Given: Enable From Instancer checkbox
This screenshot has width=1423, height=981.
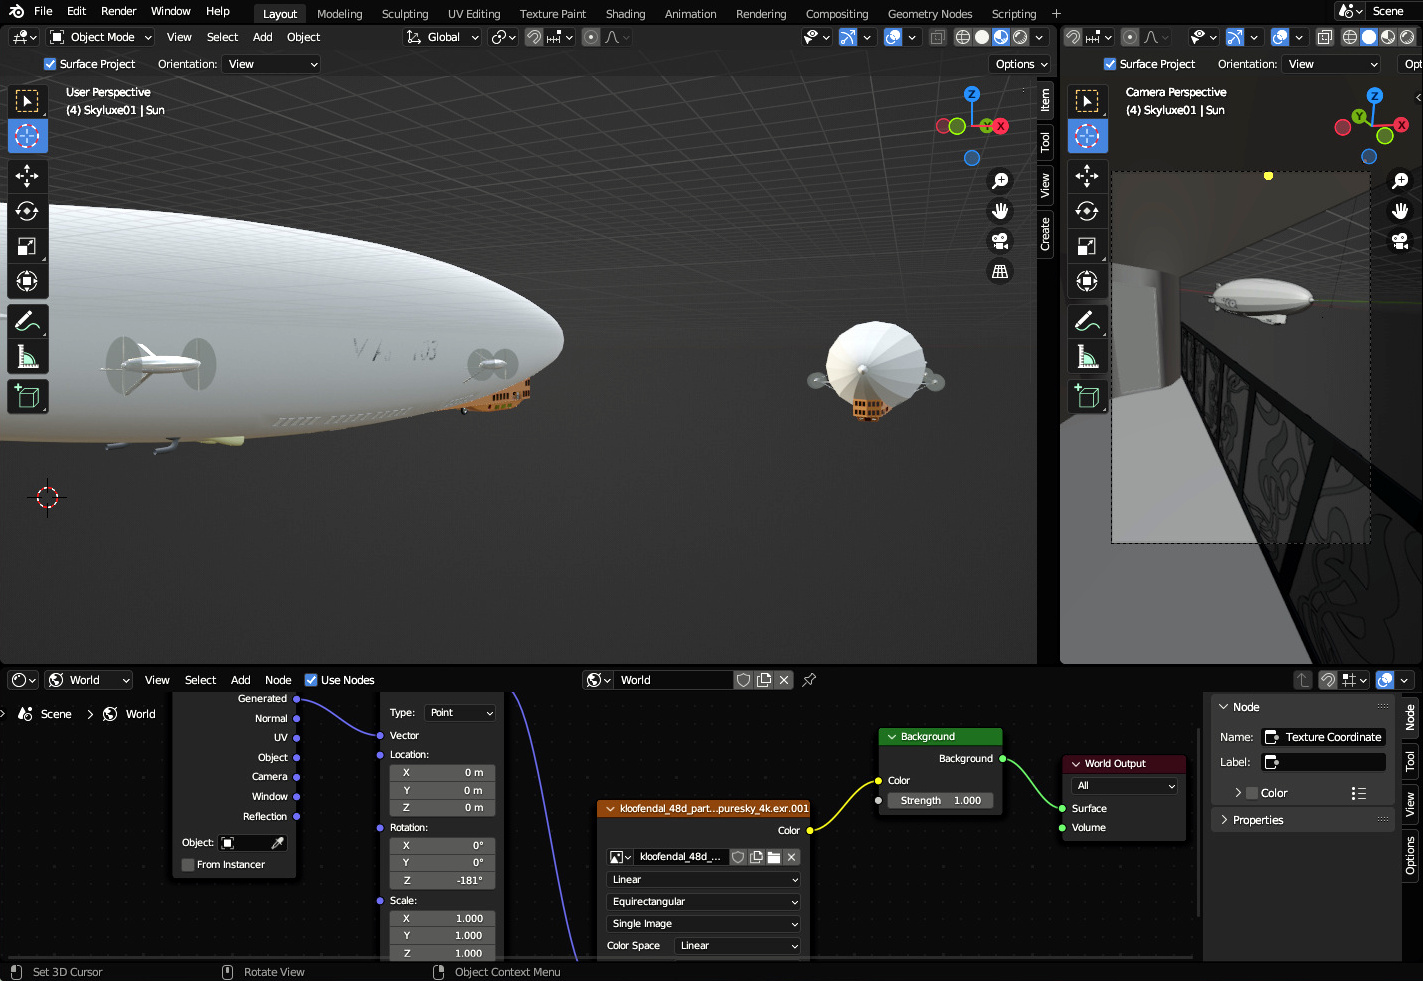Looking at the screenshot, I should click(x=188, y=865).
